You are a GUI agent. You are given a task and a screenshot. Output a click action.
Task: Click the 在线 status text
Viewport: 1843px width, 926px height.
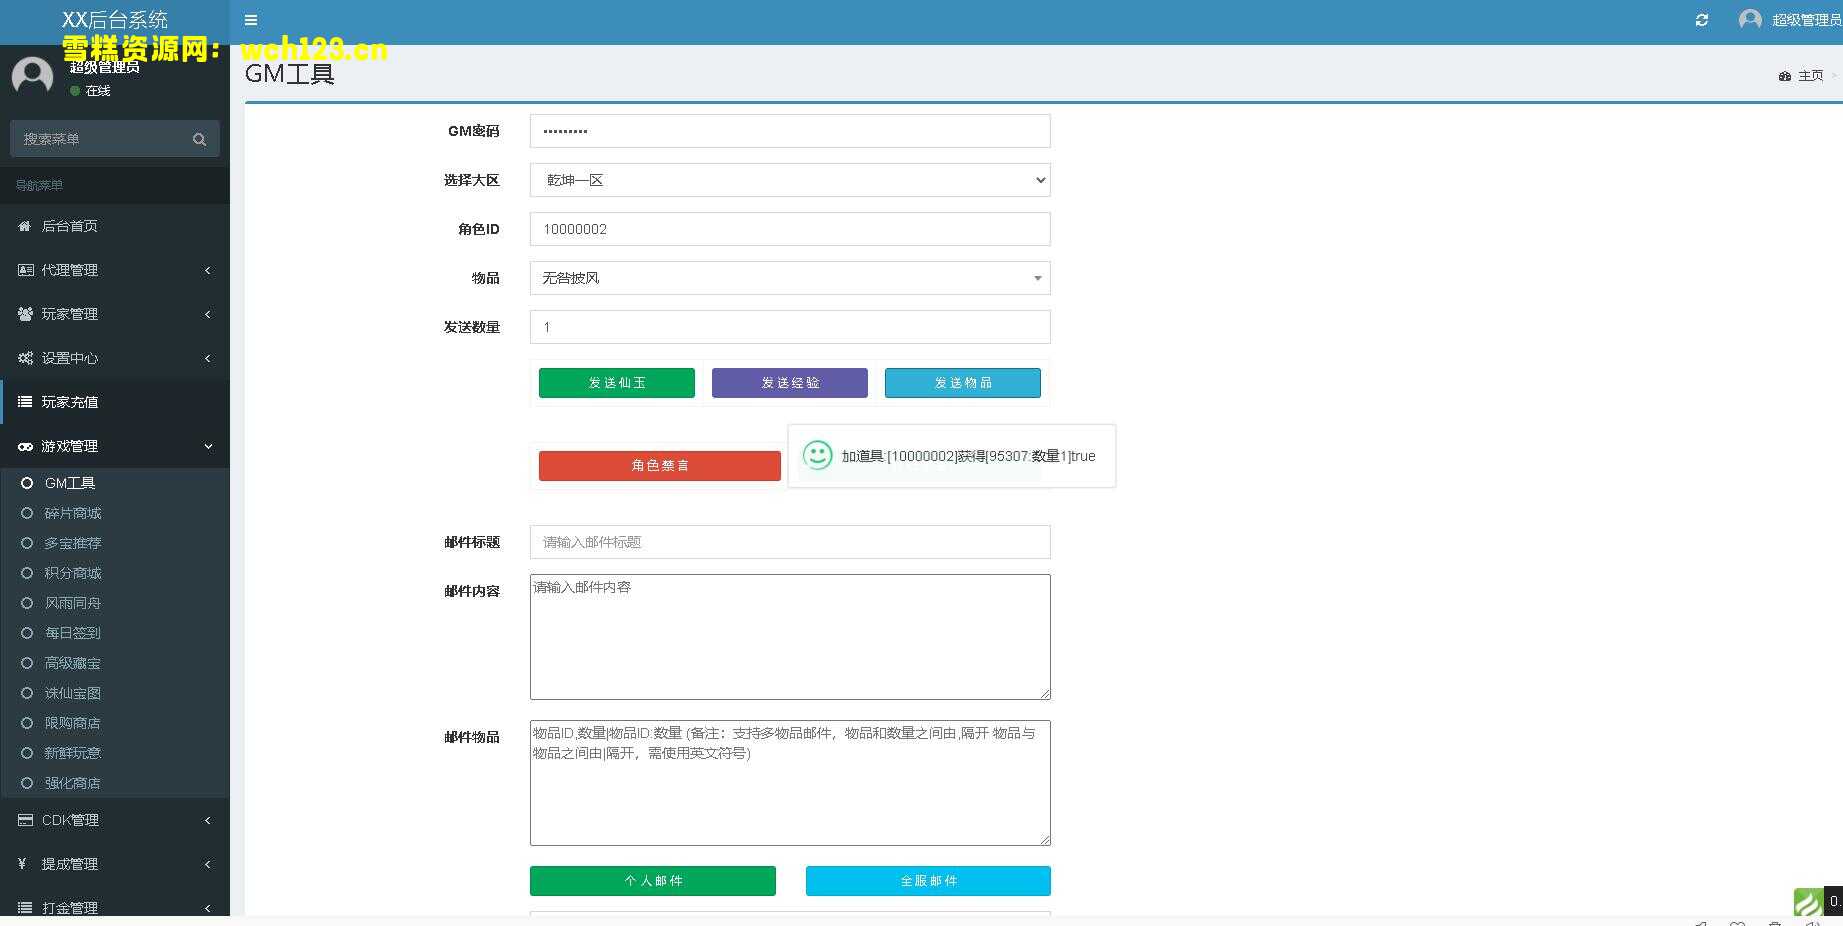pos(98,91)
